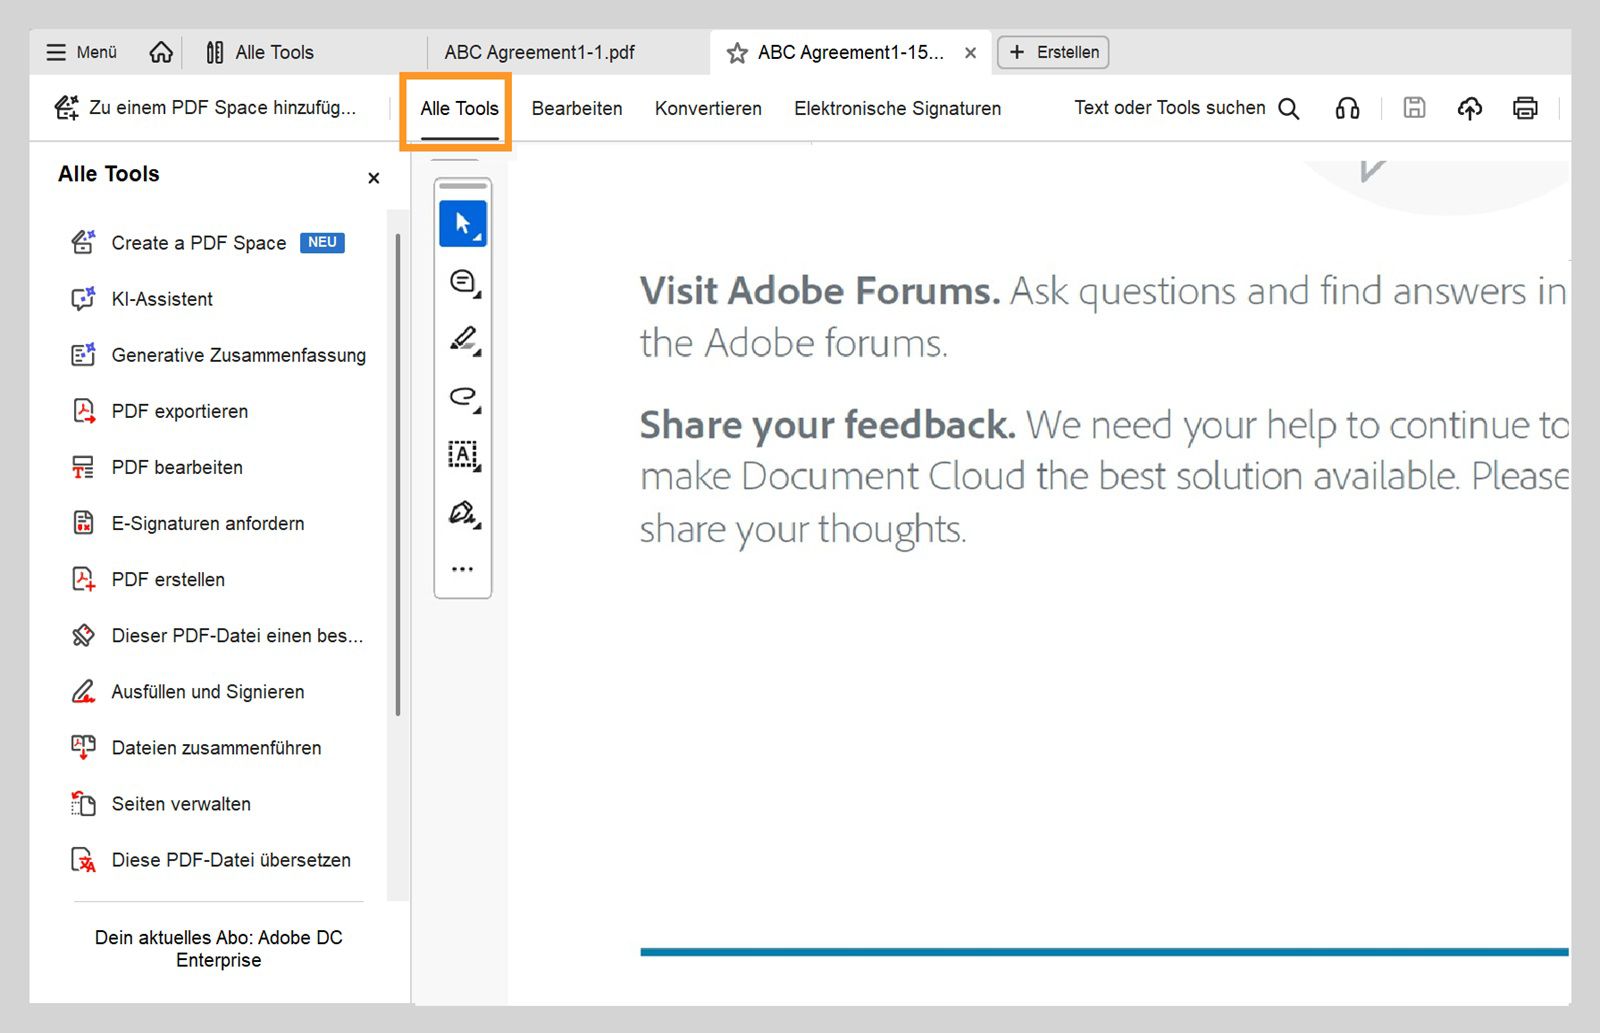Choose the comment tool in the quick toolbar
Screen dimensions: 1600x1033
pos(463,282)
